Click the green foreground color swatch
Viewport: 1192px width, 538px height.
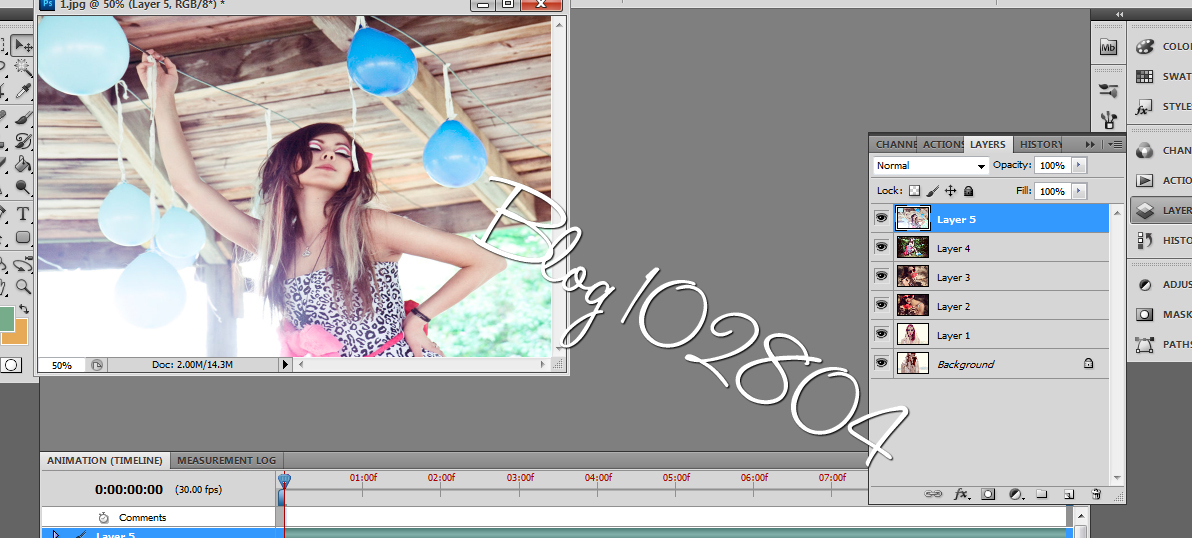click(6, 318)
